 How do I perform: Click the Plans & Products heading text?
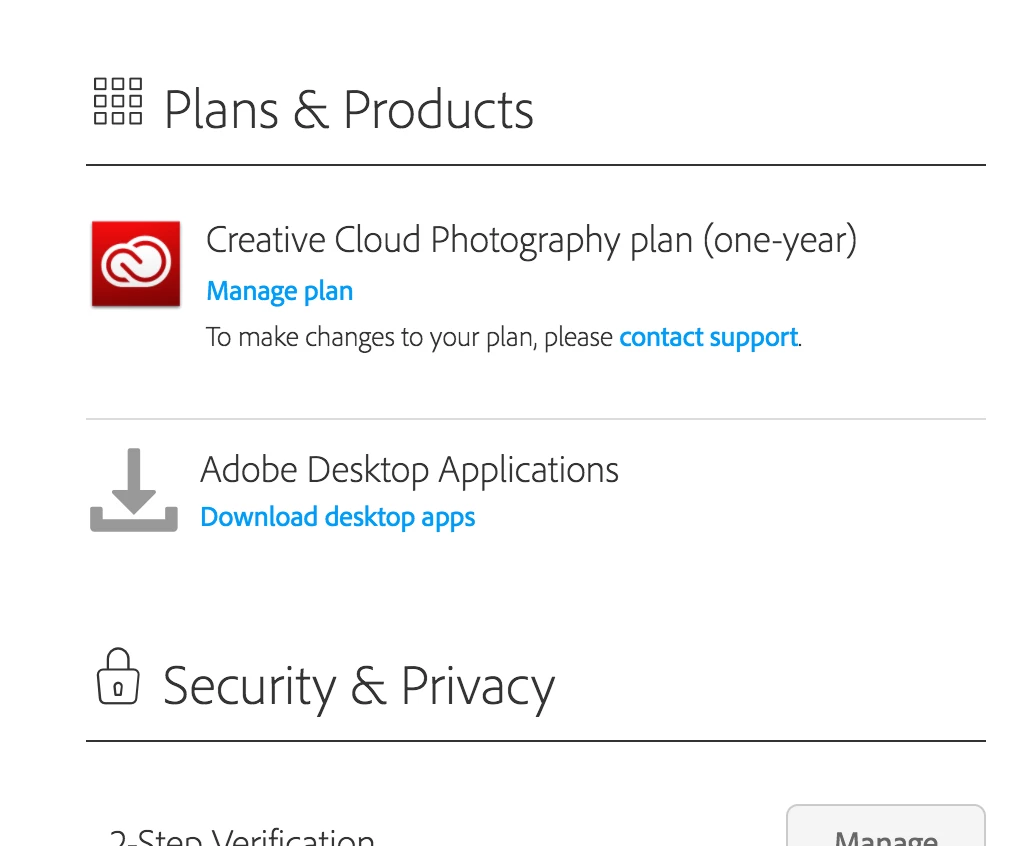(348, 109)
